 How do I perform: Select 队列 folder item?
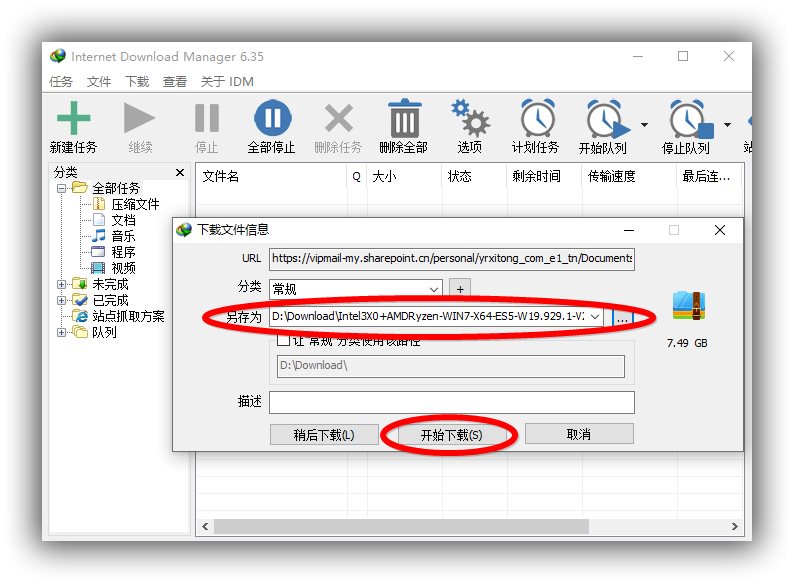tap(104, 332)
